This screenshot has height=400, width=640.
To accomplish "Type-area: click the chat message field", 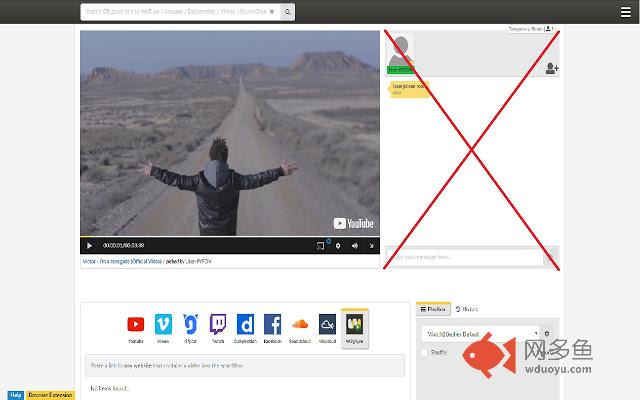I will coord(464,257).
